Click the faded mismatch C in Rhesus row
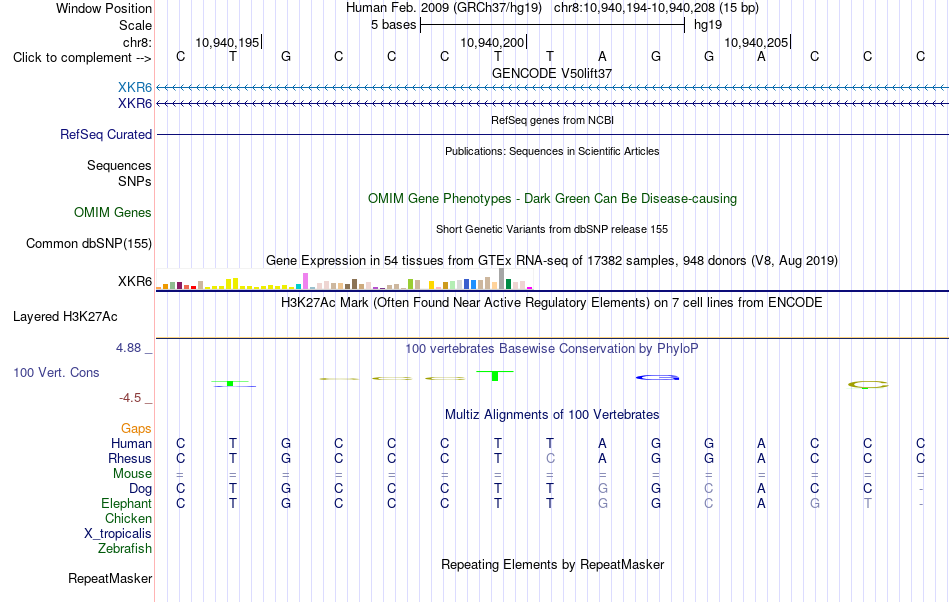Screen dimensions: 950x602 click(x=550, y=458)
